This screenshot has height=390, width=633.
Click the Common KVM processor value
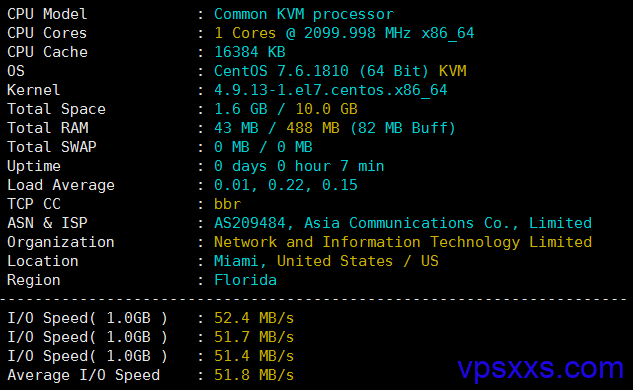(x=304, y=14)
